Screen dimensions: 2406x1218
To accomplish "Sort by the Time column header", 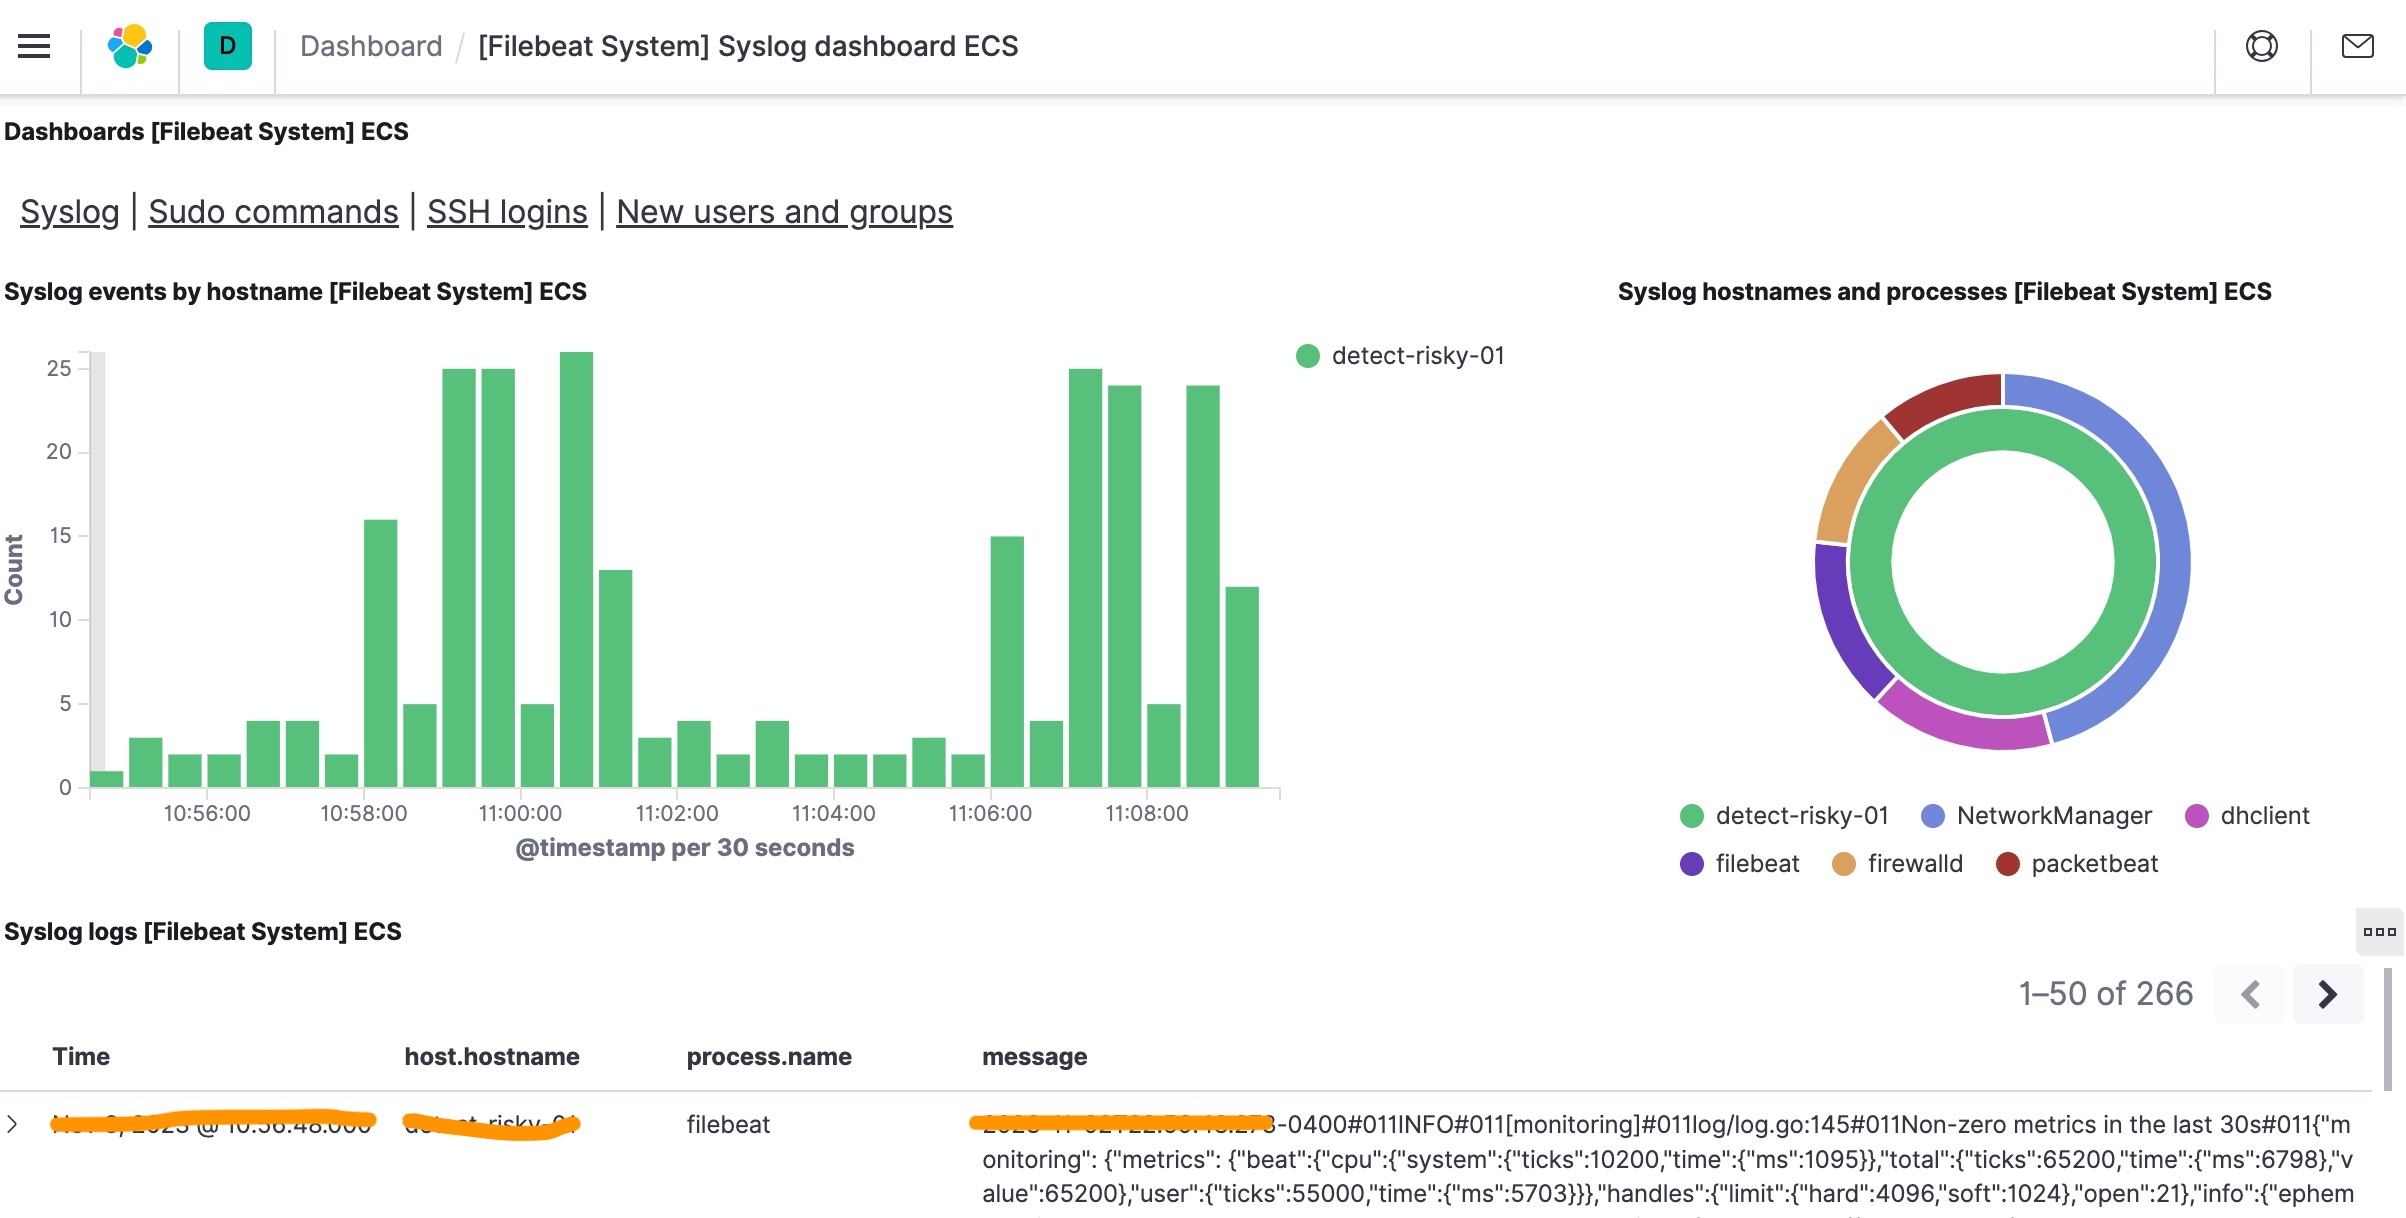I will click(x=81, y=1057).
